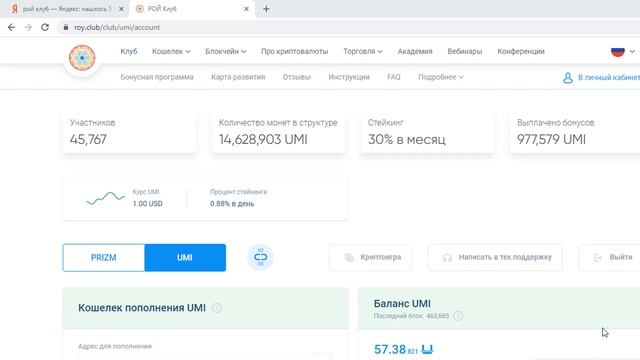Image resolution: width=640 pixels, height=360 pixels.
Task: Click the 14,628,903 UMI coin count
Action: tap(263, 140)
